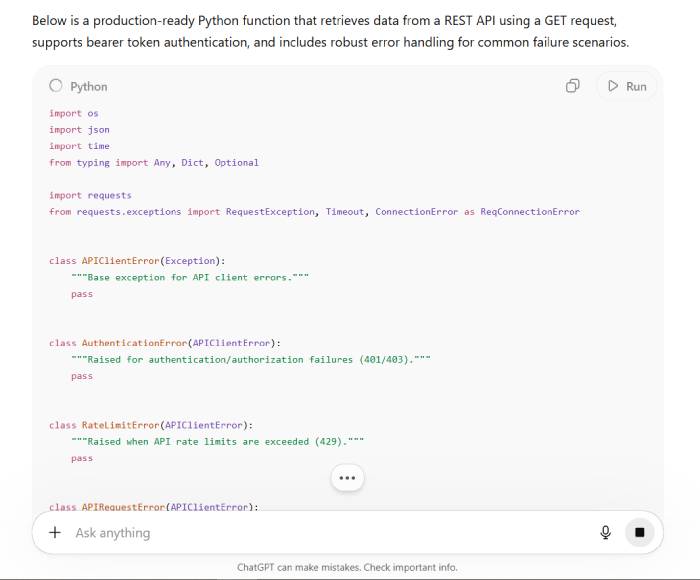Stop the response generation

click(x=640, y=532)
